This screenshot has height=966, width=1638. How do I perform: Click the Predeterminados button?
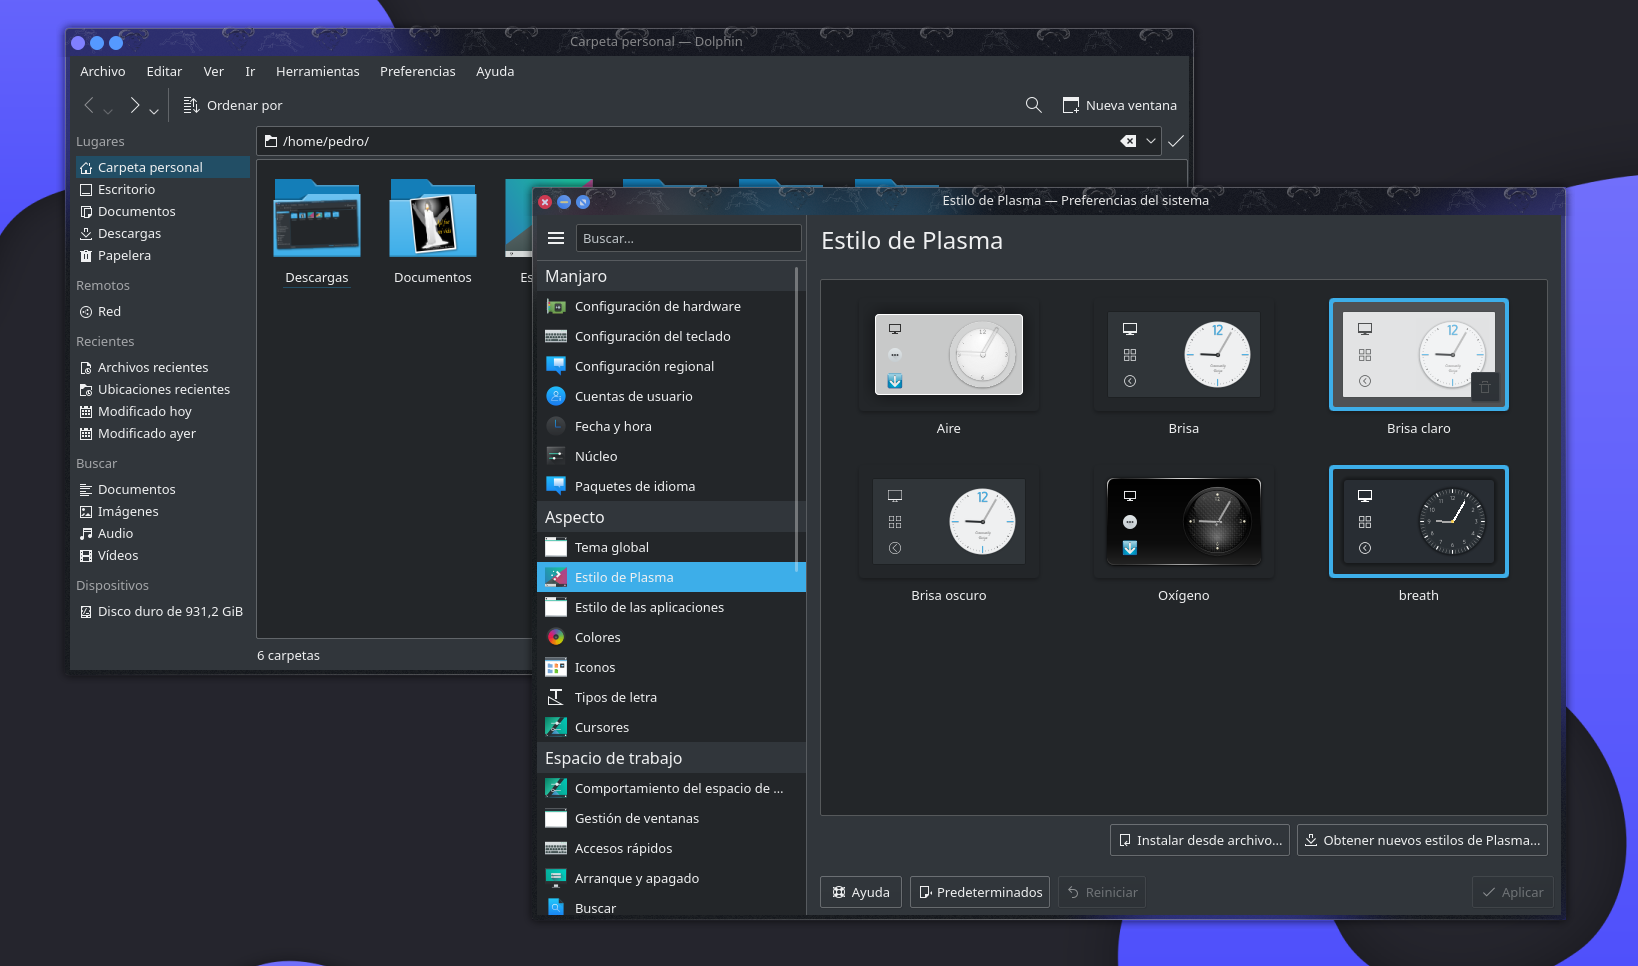[980, 892]
